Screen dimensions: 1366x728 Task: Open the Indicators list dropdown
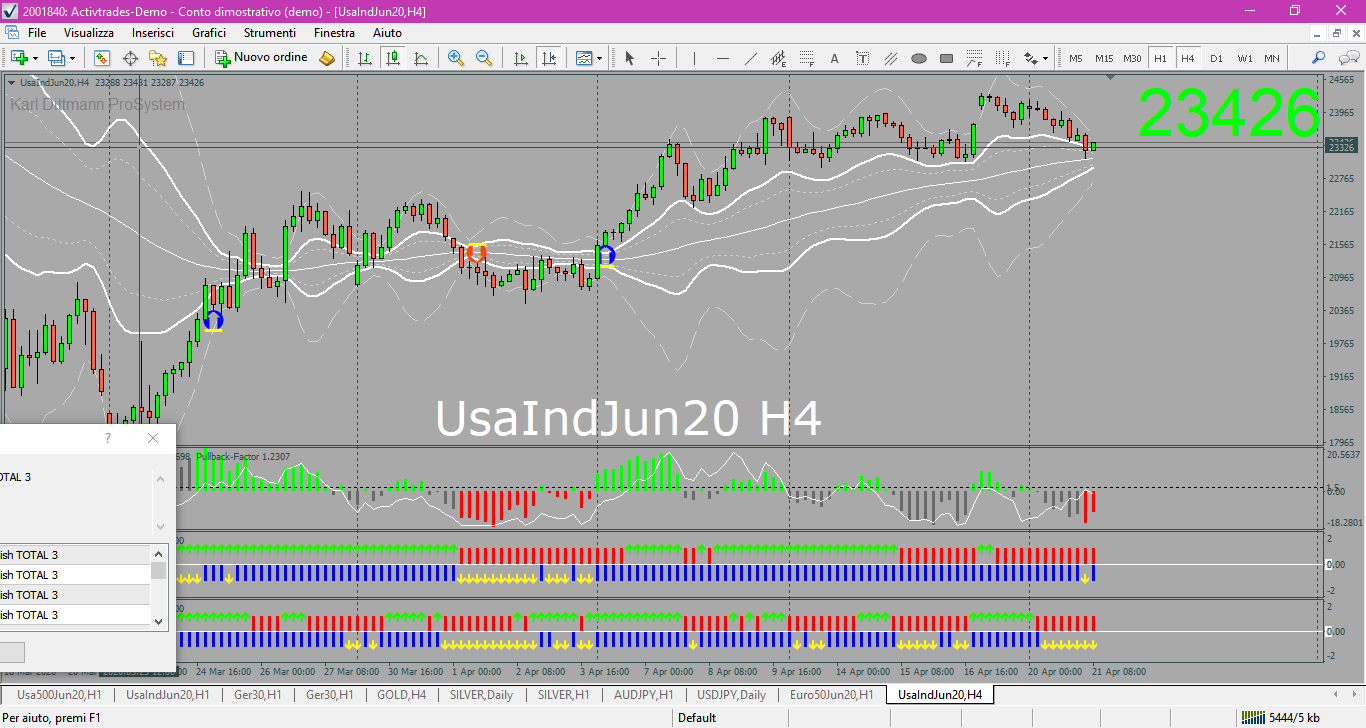[589, 58]
